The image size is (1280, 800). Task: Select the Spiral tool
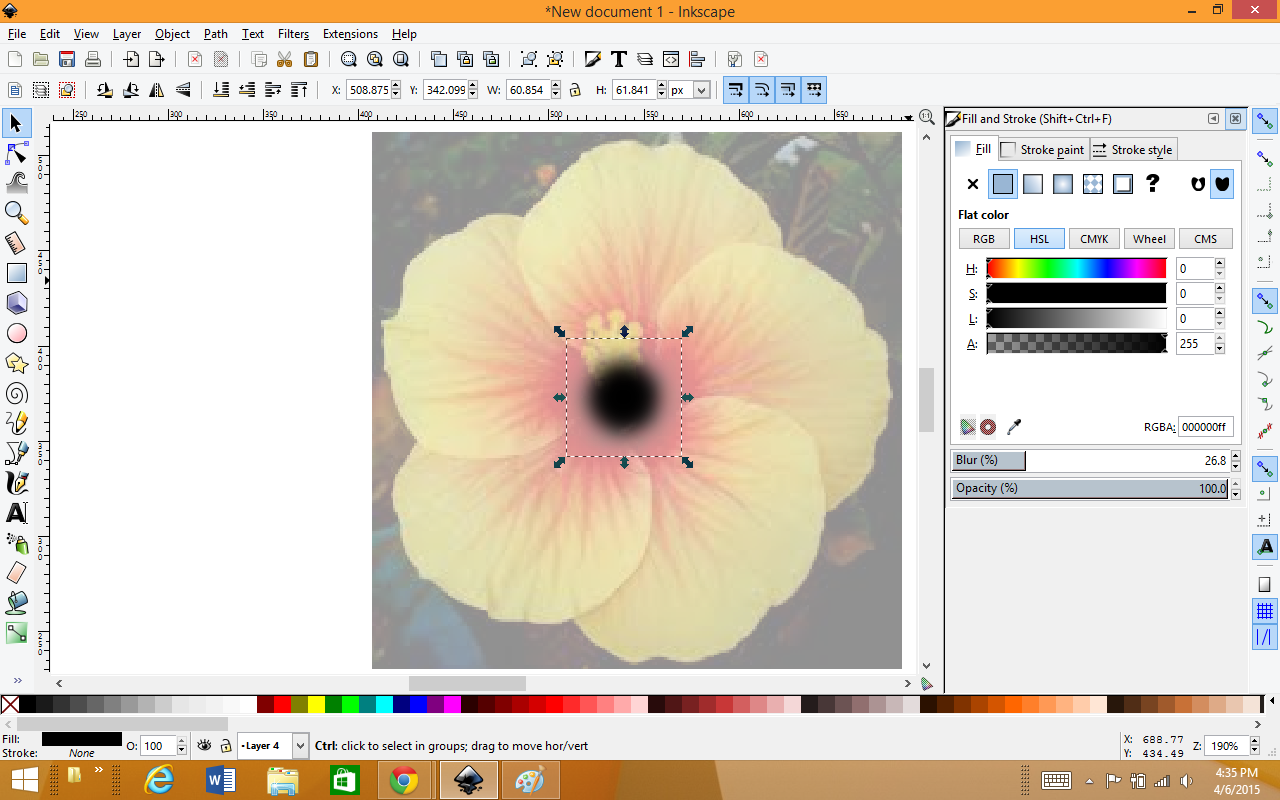coord(17,393)
